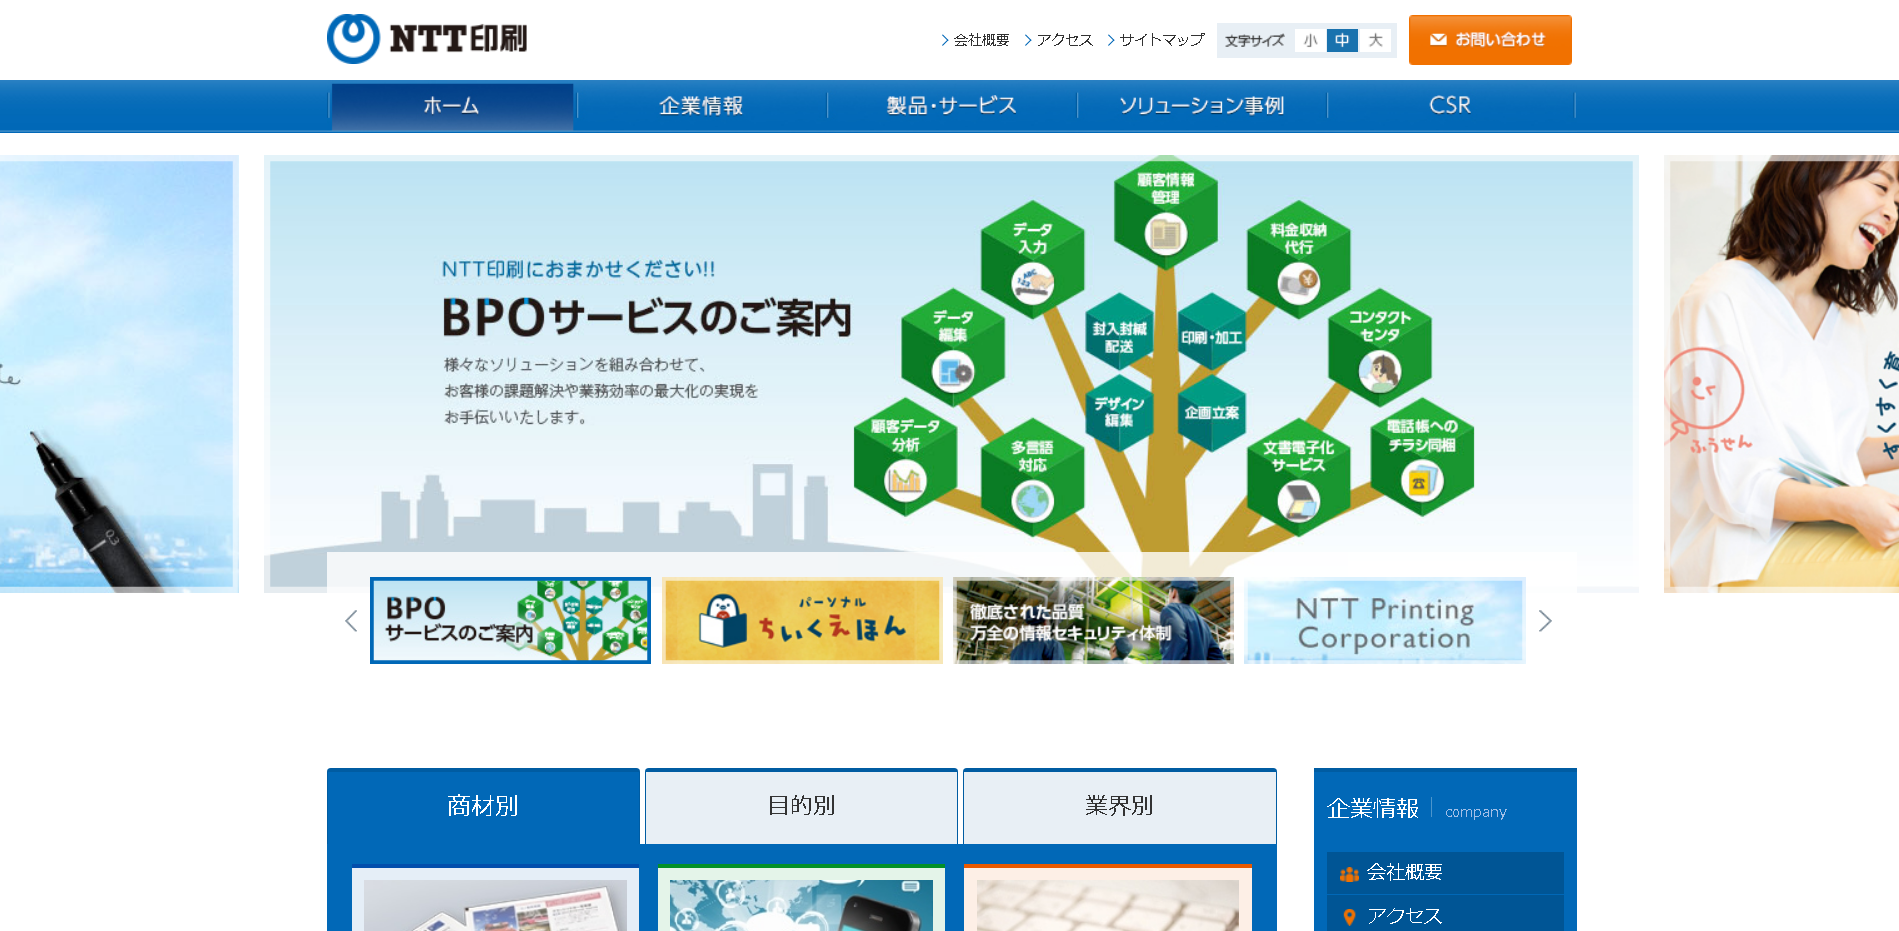1899x931 pixels.
Task: Select the NTT Printing Corporation thumbnail
Action: [1385, 620]
